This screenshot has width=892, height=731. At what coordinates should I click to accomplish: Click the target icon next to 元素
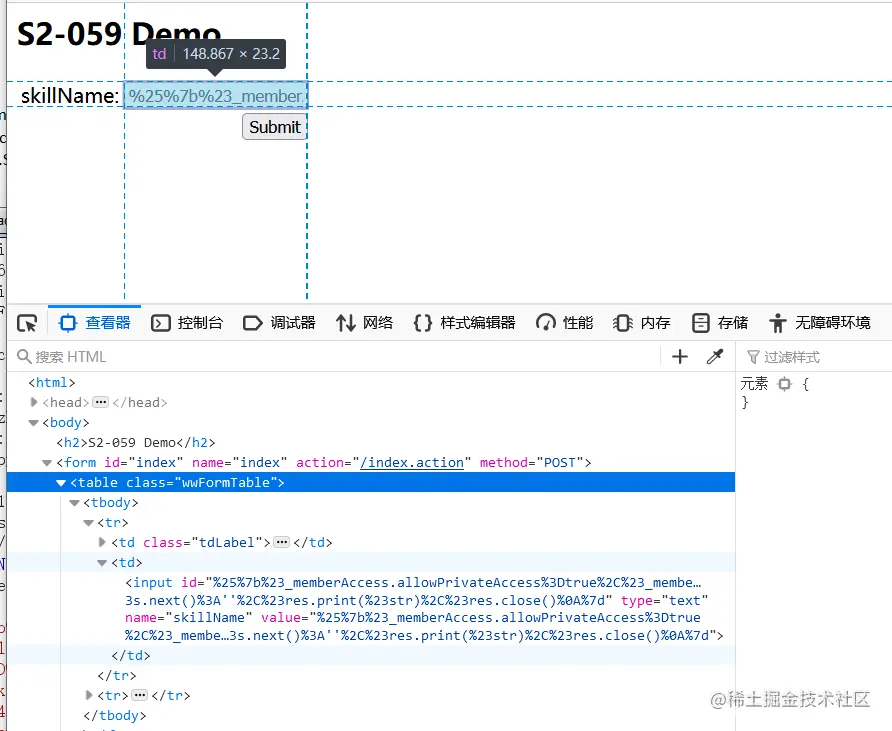[784, 384]
